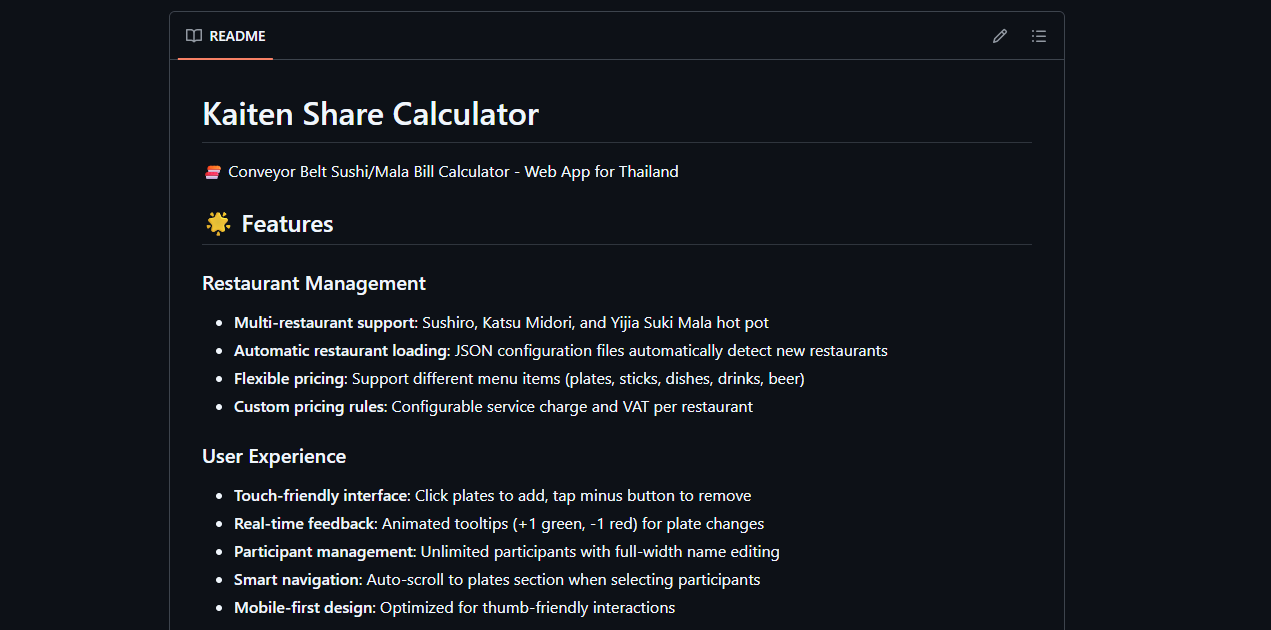Click the "Web App for Thailand" description text
Screen dimensions: 1271x630
[x=601, y=172]
